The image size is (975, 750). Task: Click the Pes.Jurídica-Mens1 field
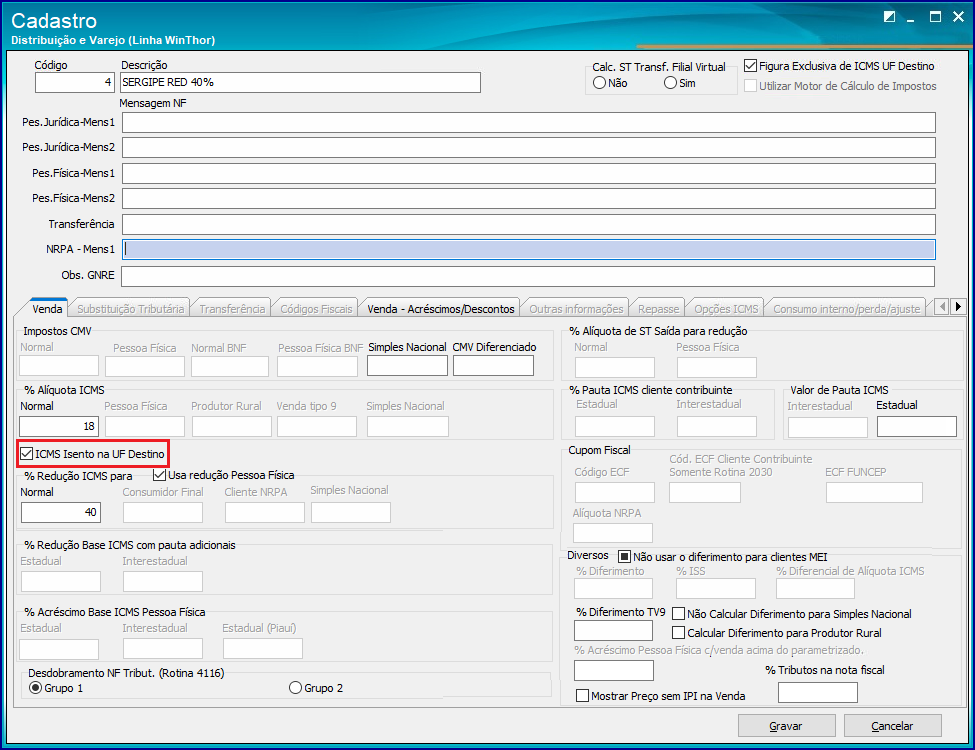coord(529,123)
